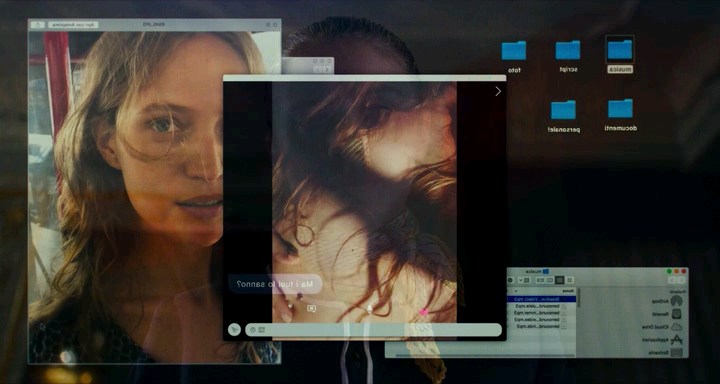This screenshot has width=720, height=384.
Task: Go back in the musica Finder window
Action: 681,280
